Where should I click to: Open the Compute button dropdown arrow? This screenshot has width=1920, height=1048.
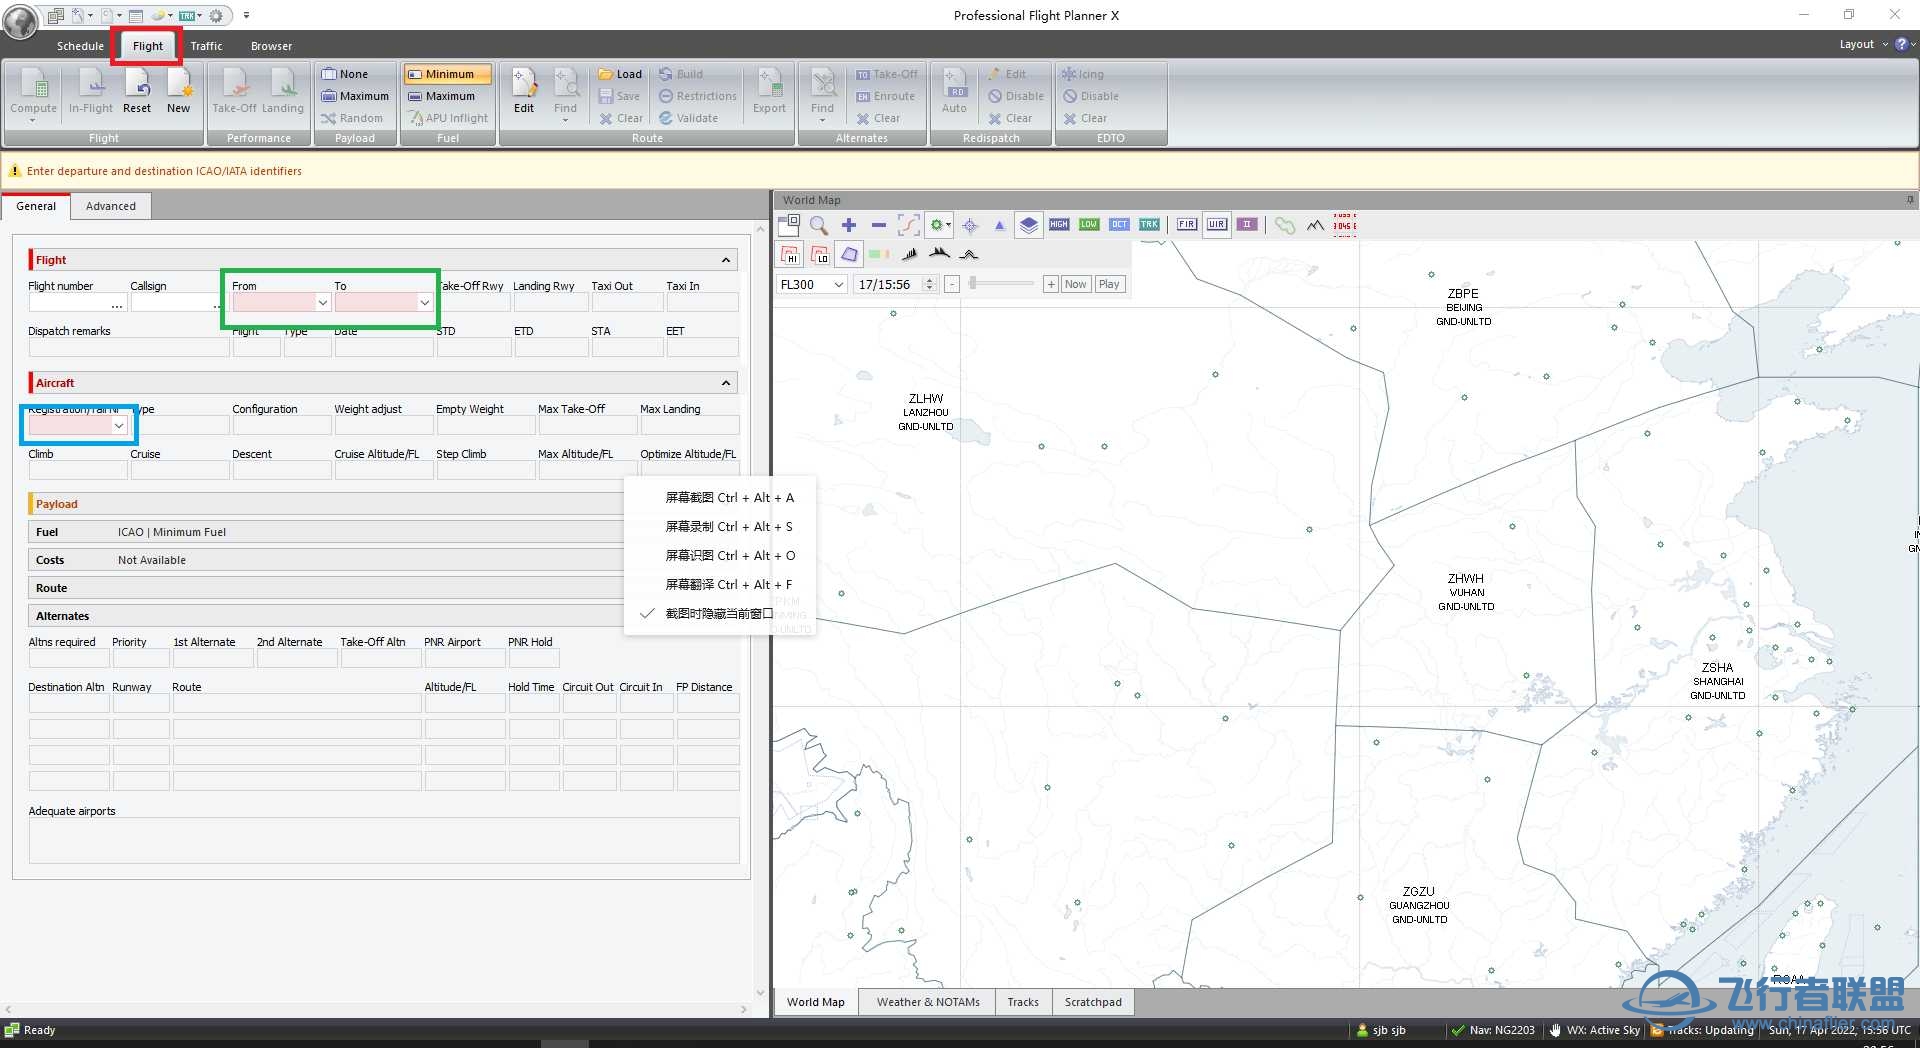pyautogui.click(x=33, y=120)
